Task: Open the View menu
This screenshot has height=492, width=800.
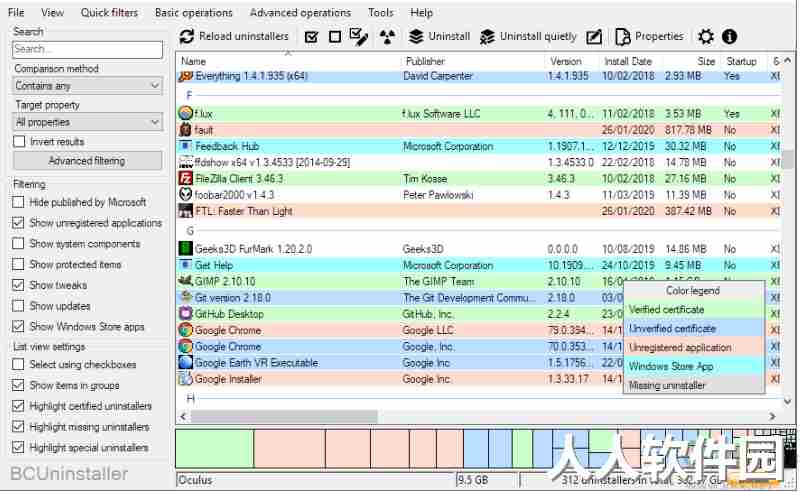Action: pyautogui.click(x=52, y=12)
